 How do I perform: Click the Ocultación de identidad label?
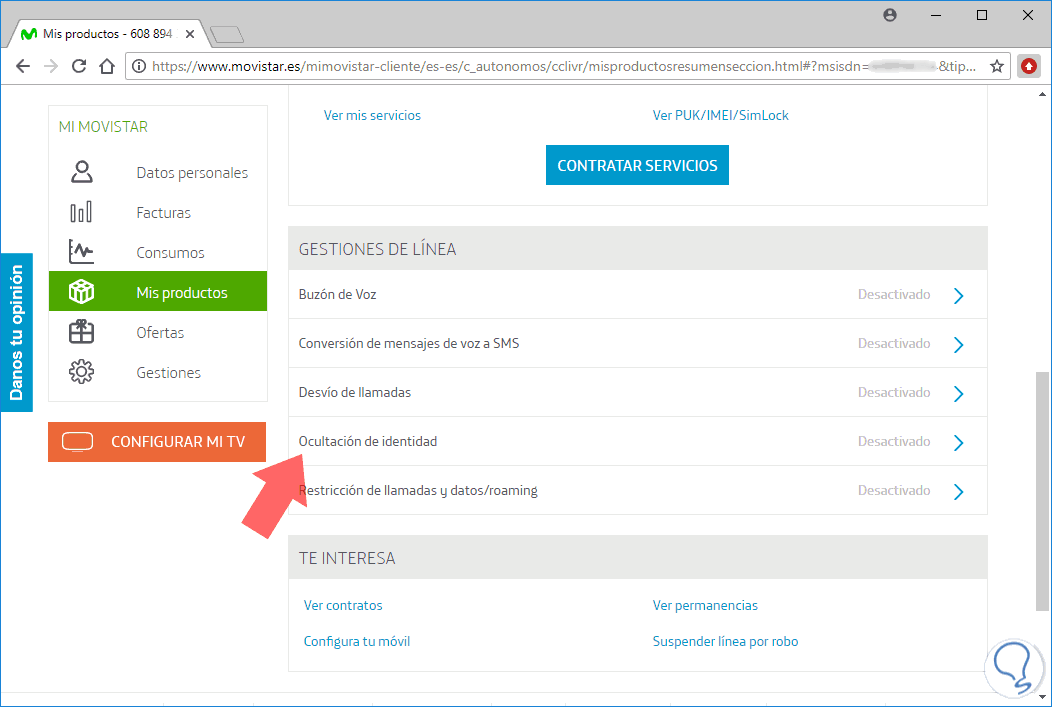tap(368, 441)
